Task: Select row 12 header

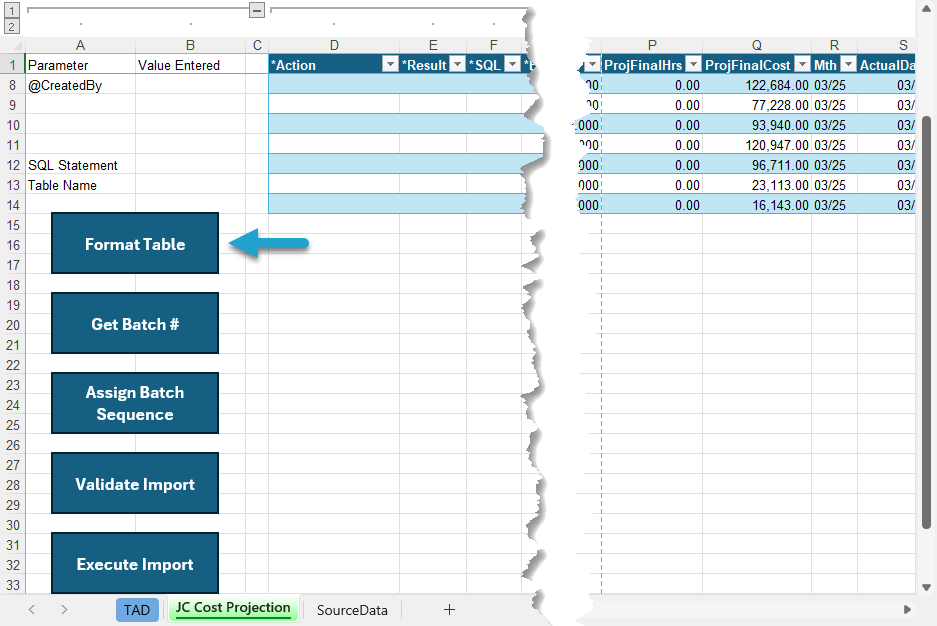Action: (13, 165)
